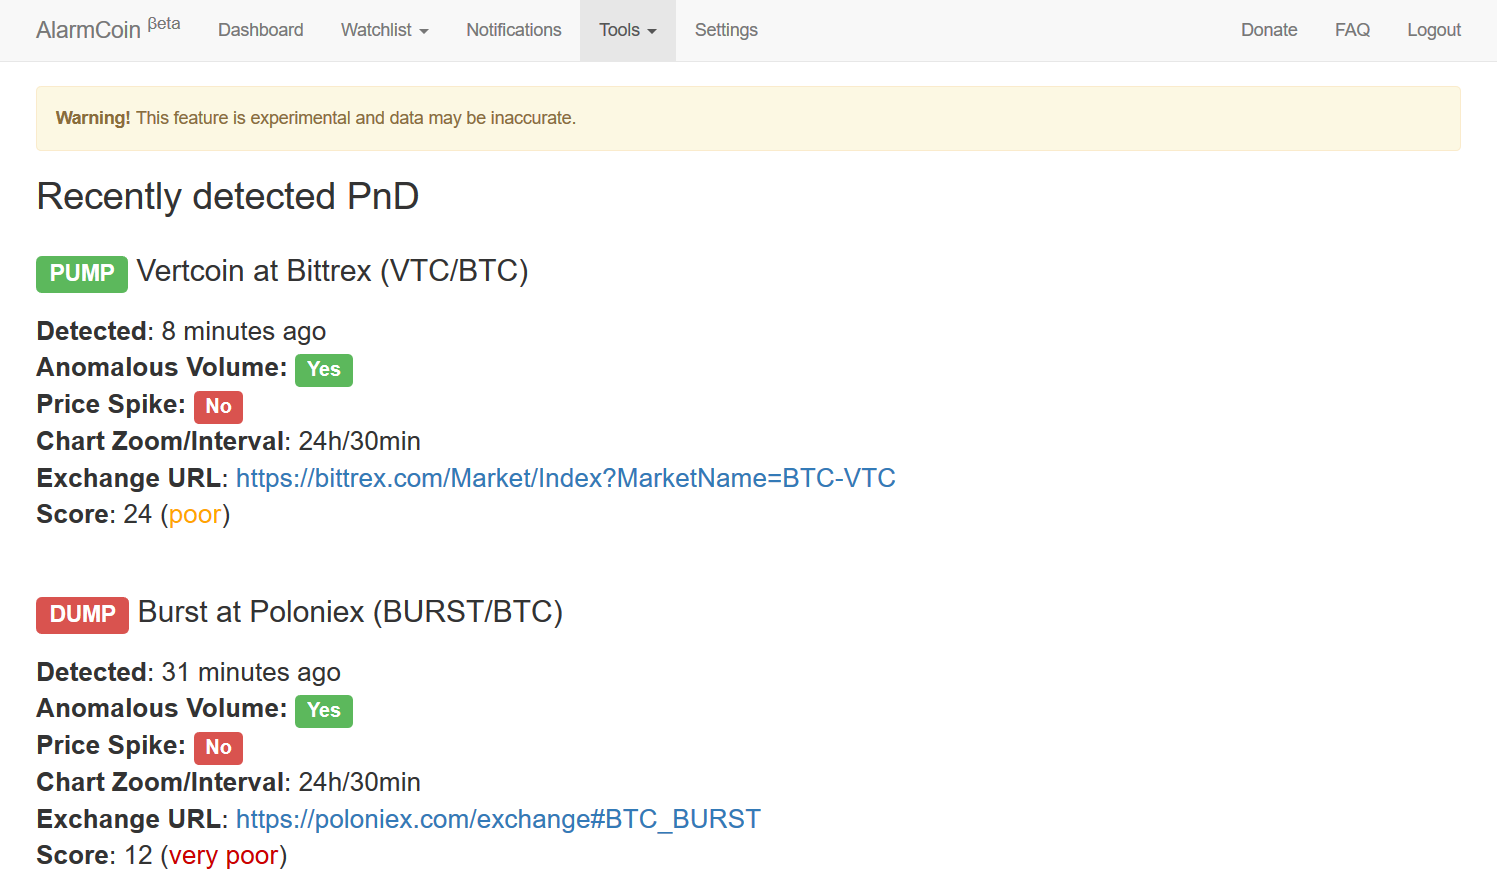Open the Poloniex BTC_BURST exchange URL
Image resolution: width=1497 pixels, height=887 pixels.
[x=498, y=819]
